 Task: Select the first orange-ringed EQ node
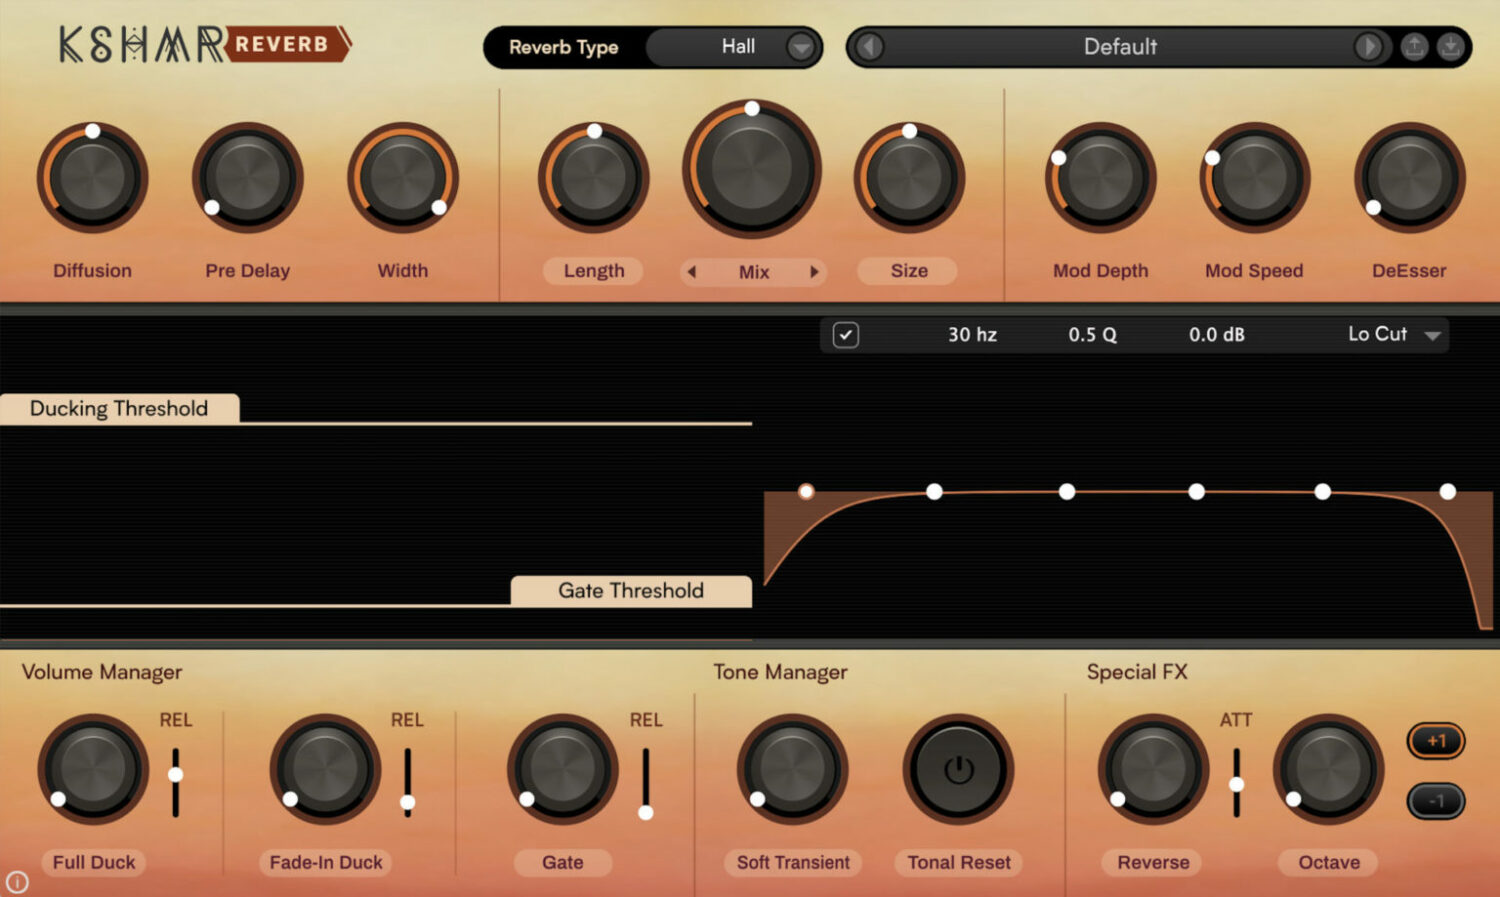806,491
